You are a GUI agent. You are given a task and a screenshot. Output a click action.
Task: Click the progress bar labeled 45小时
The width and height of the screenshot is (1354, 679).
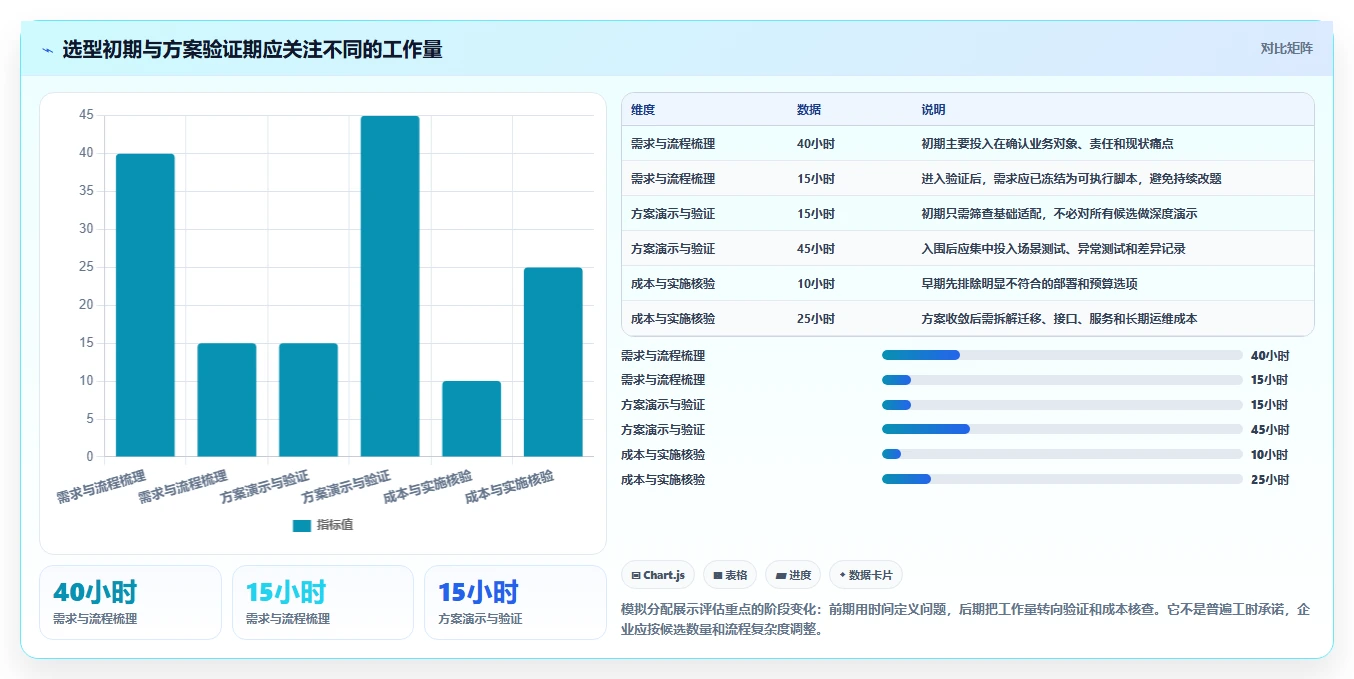(x=1062, y=429)
